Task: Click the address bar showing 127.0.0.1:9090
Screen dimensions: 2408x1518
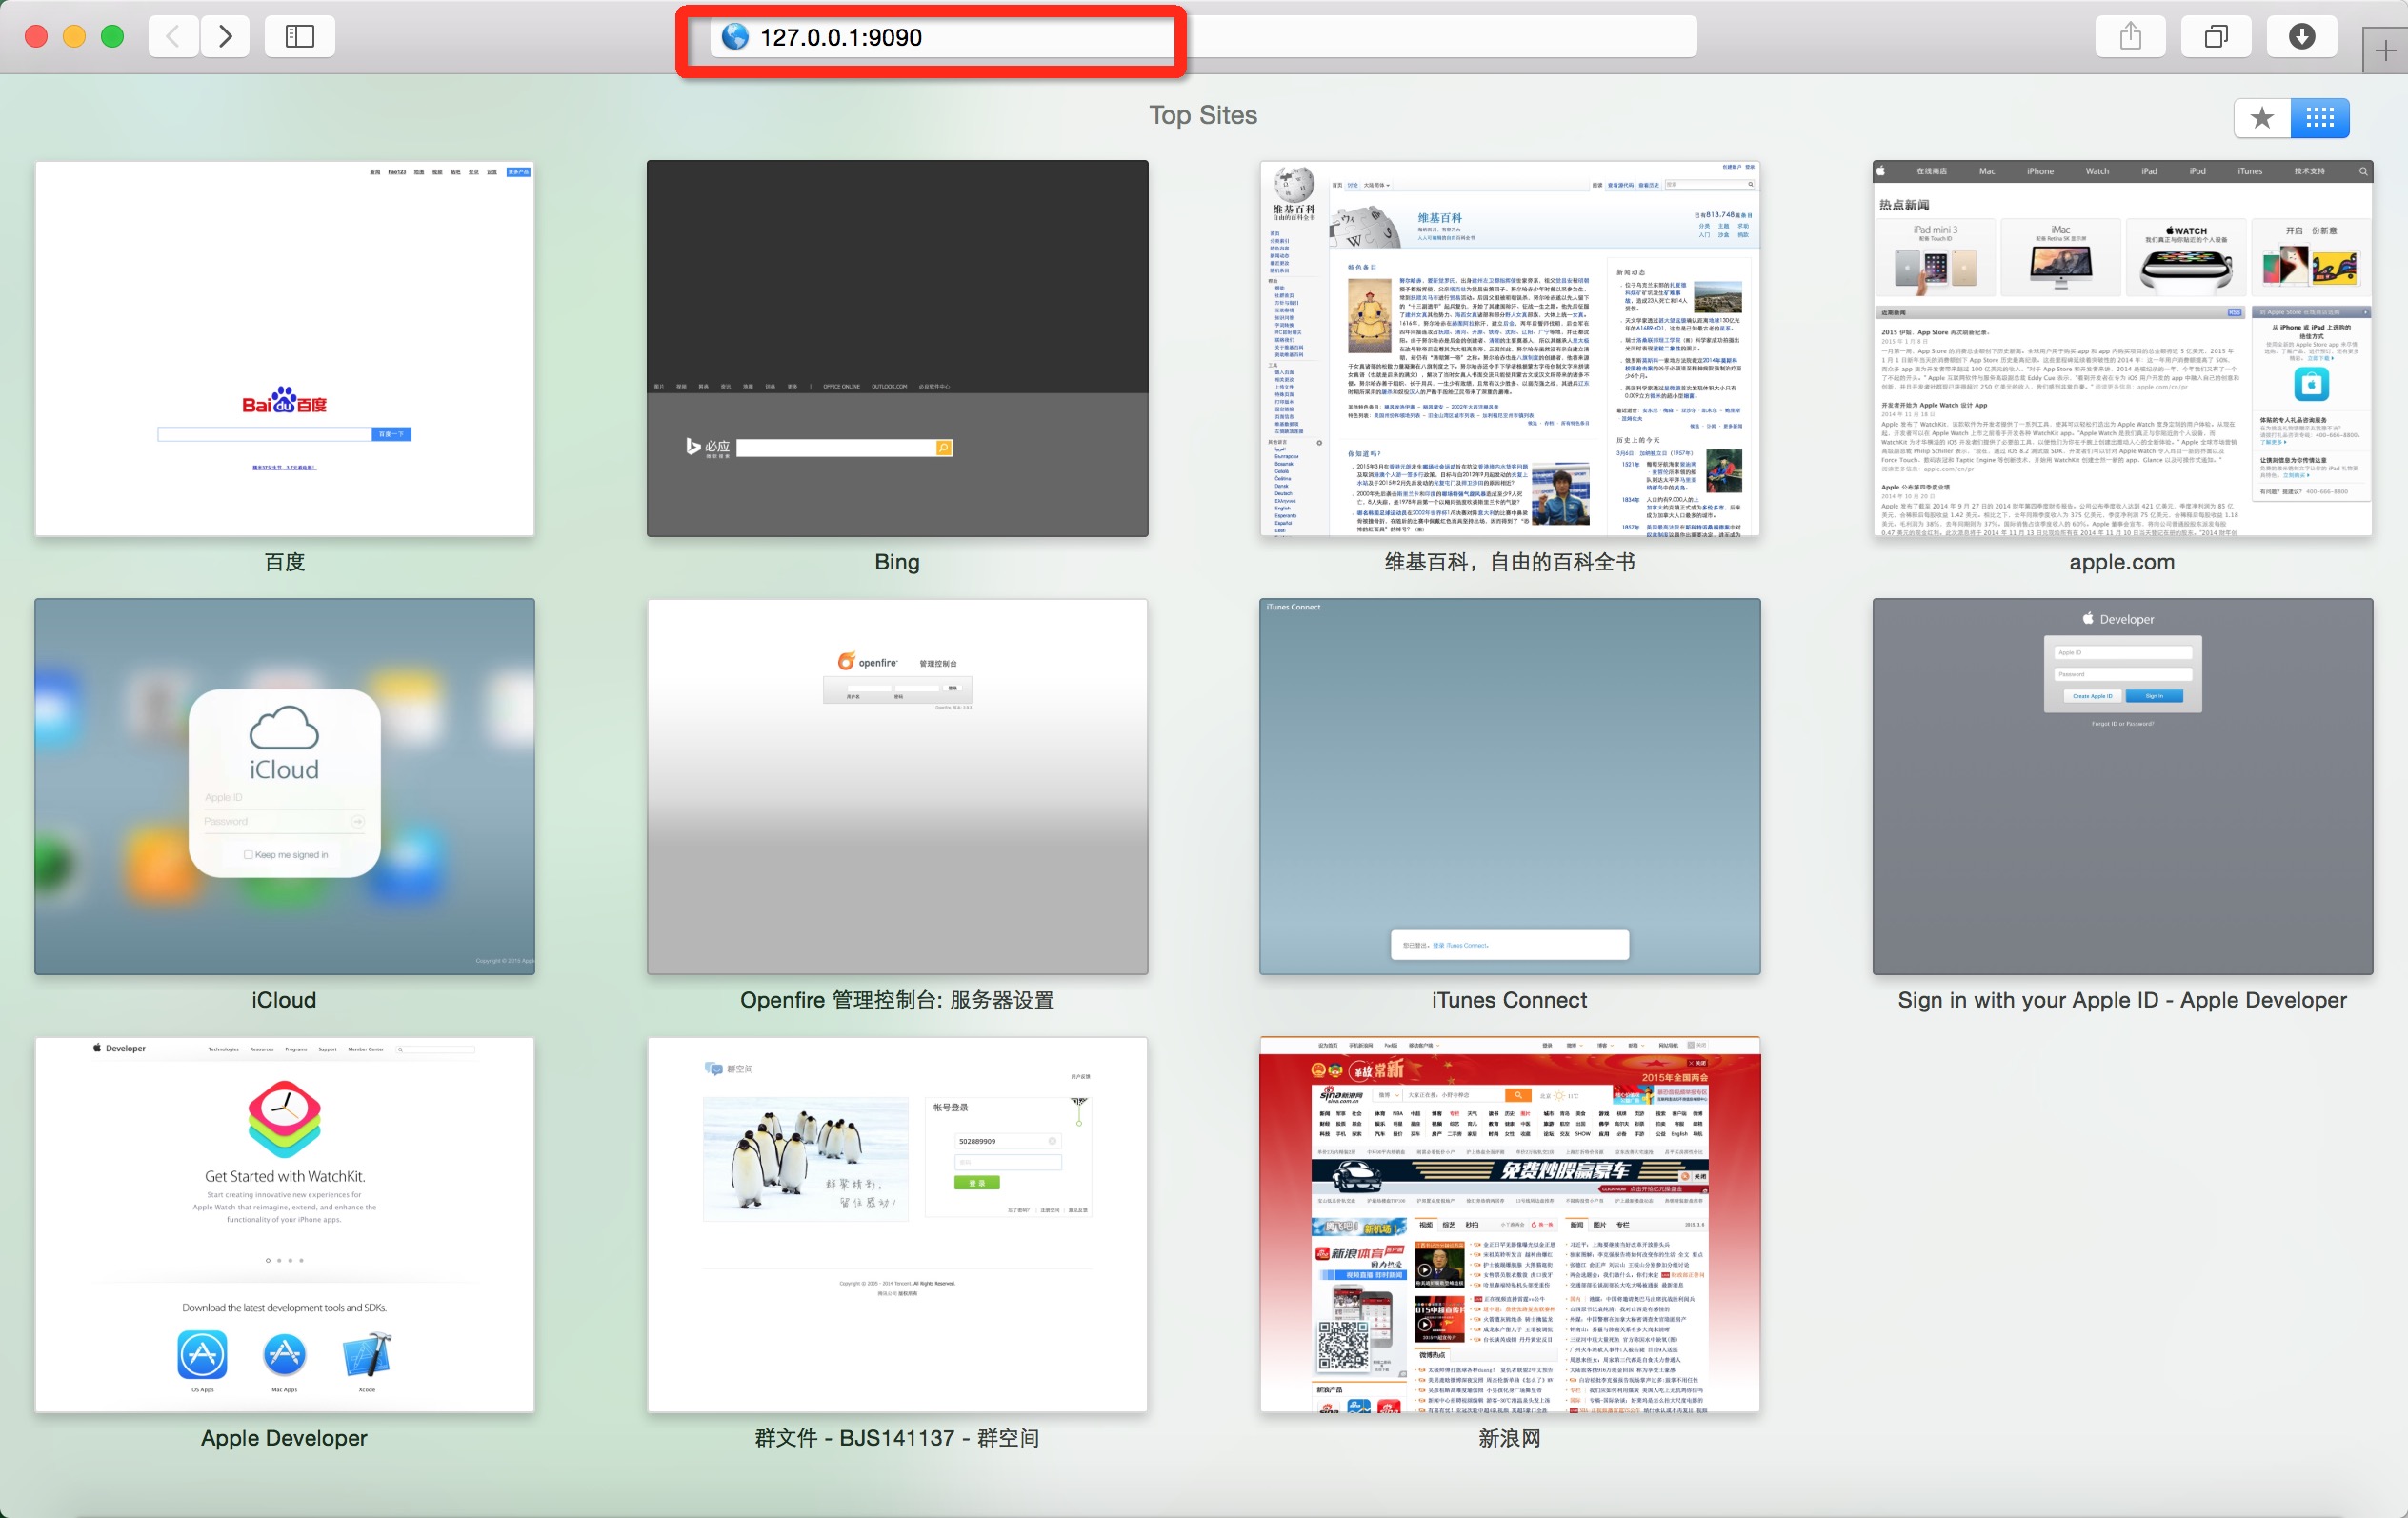Action: point(1204,37)
